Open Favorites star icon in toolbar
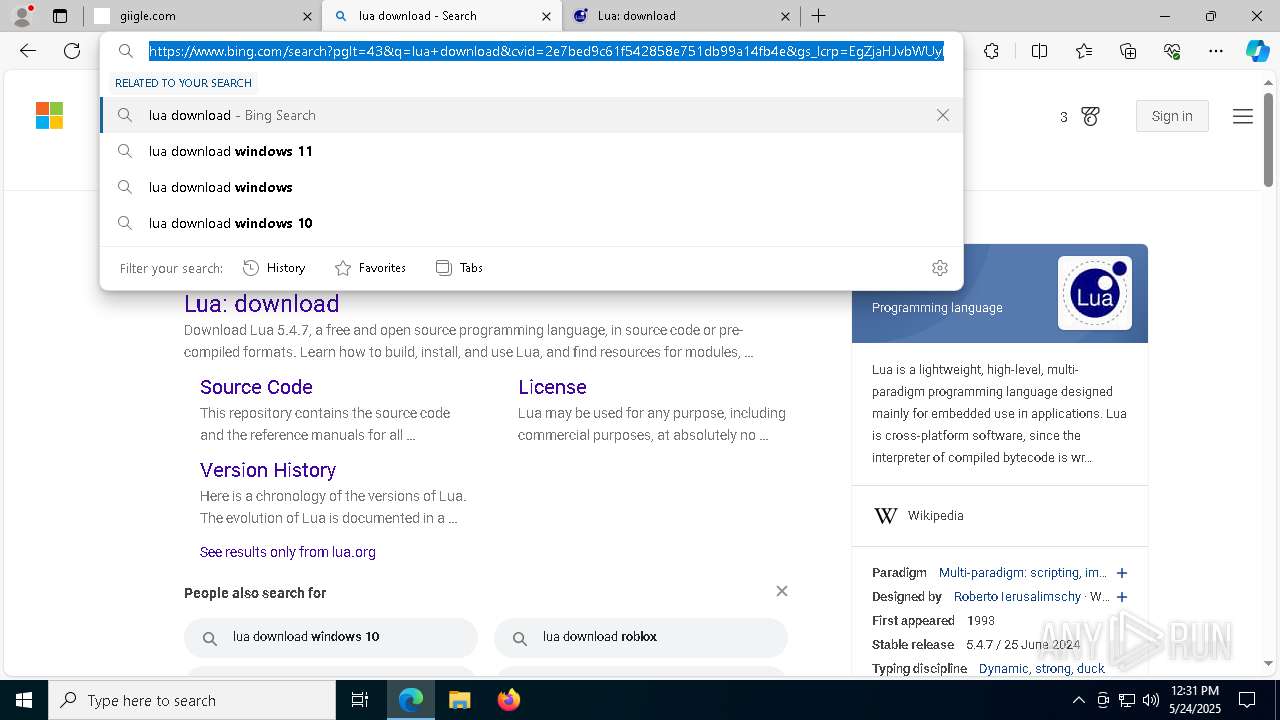Screen dimensions: 1280x720 [1084, 51]
